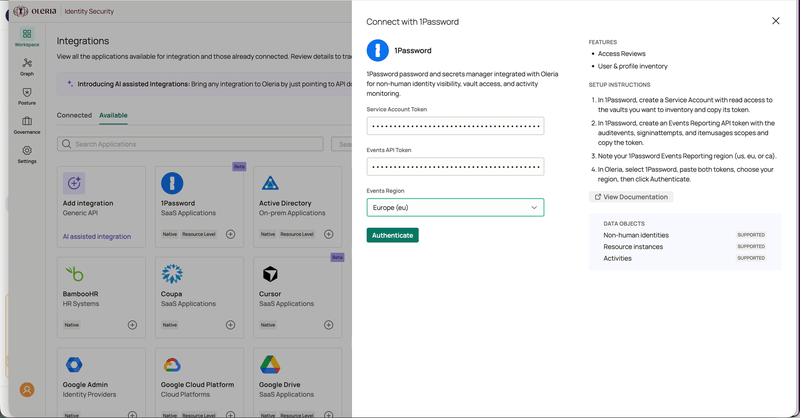Open the Governance sidebar icon
Viewport: 800px width, 418px height.
(x=27, y=121)
